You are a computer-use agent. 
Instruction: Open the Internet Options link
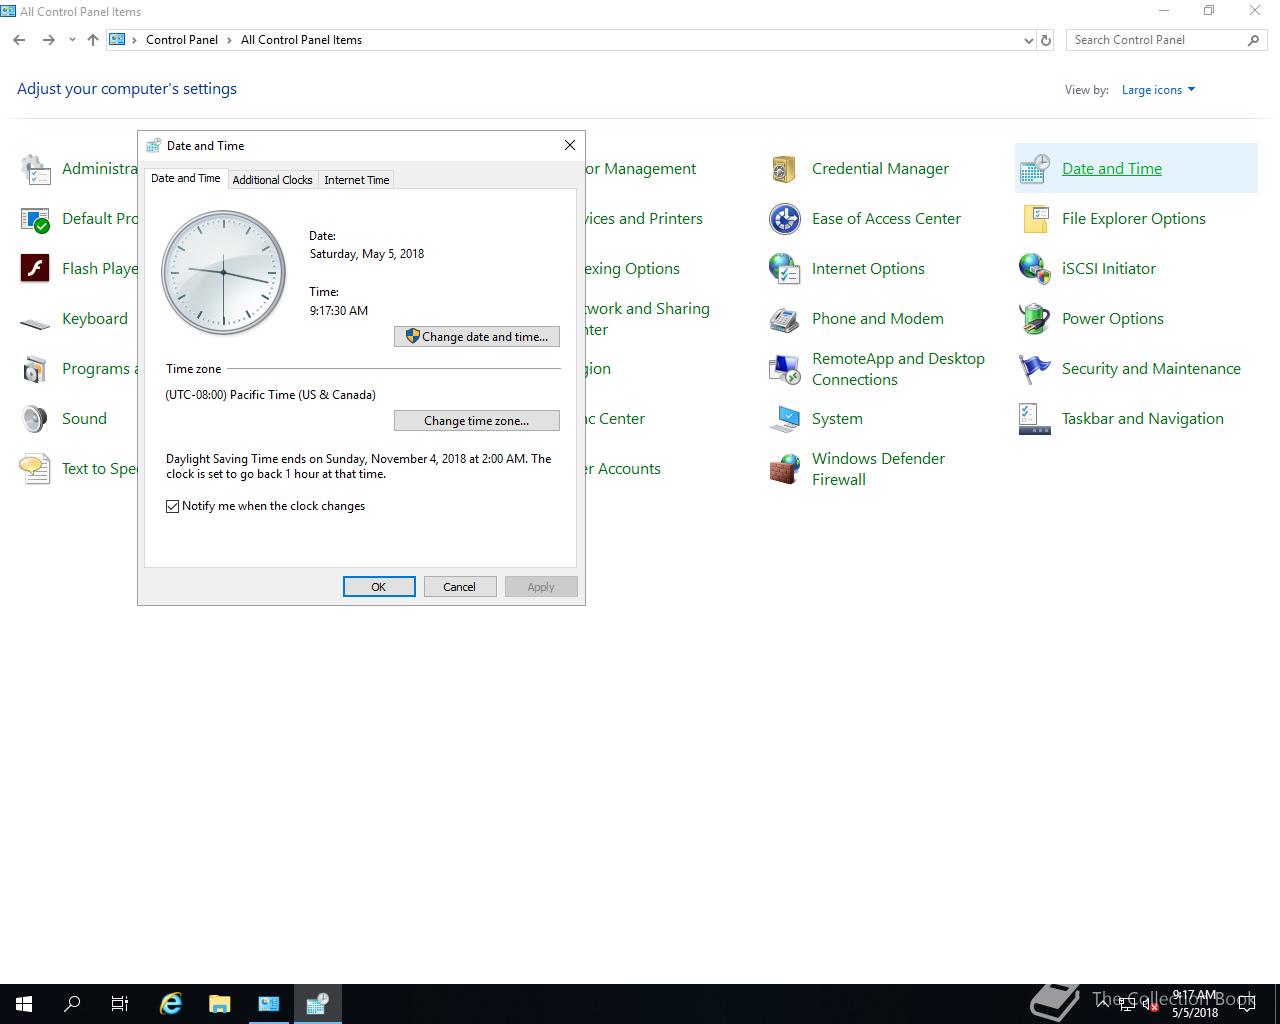pyautogui.click(x=868, y=269)
